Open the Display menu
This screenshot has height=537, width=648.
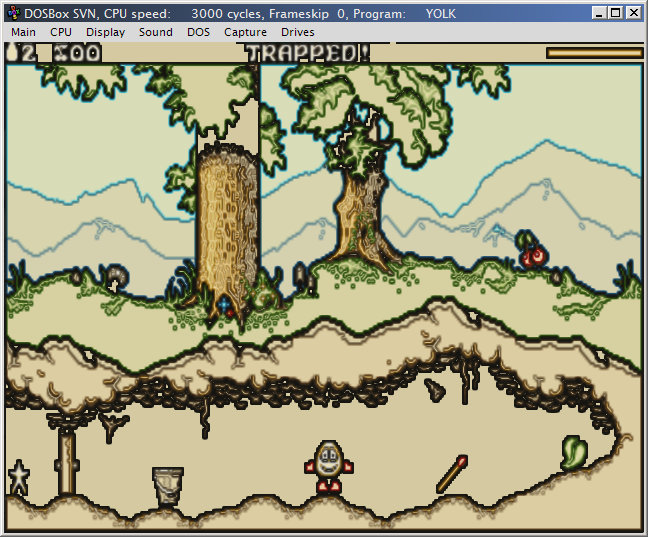(x=105, y=32)
